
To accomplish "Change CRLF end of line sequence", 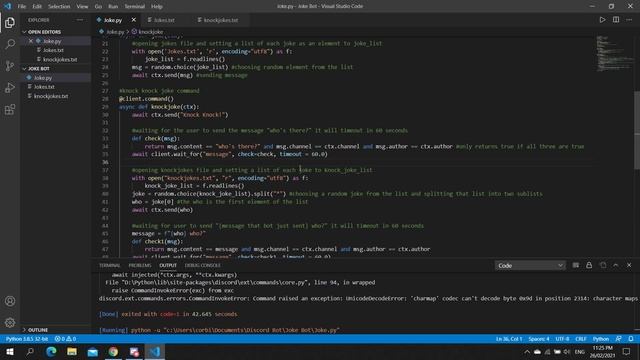I will [580, 339].
